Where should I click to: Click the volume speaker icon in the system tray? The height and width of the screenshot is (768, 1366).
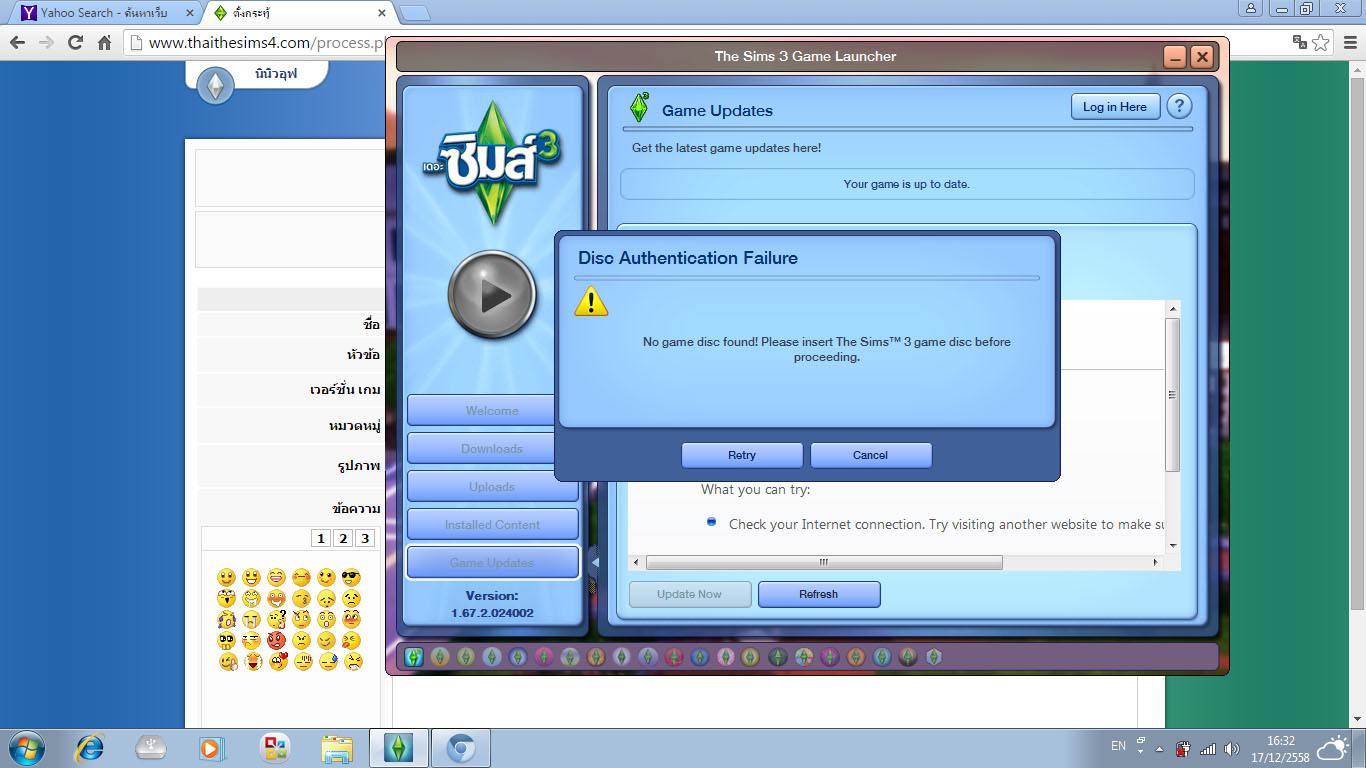click(1231, 748)
